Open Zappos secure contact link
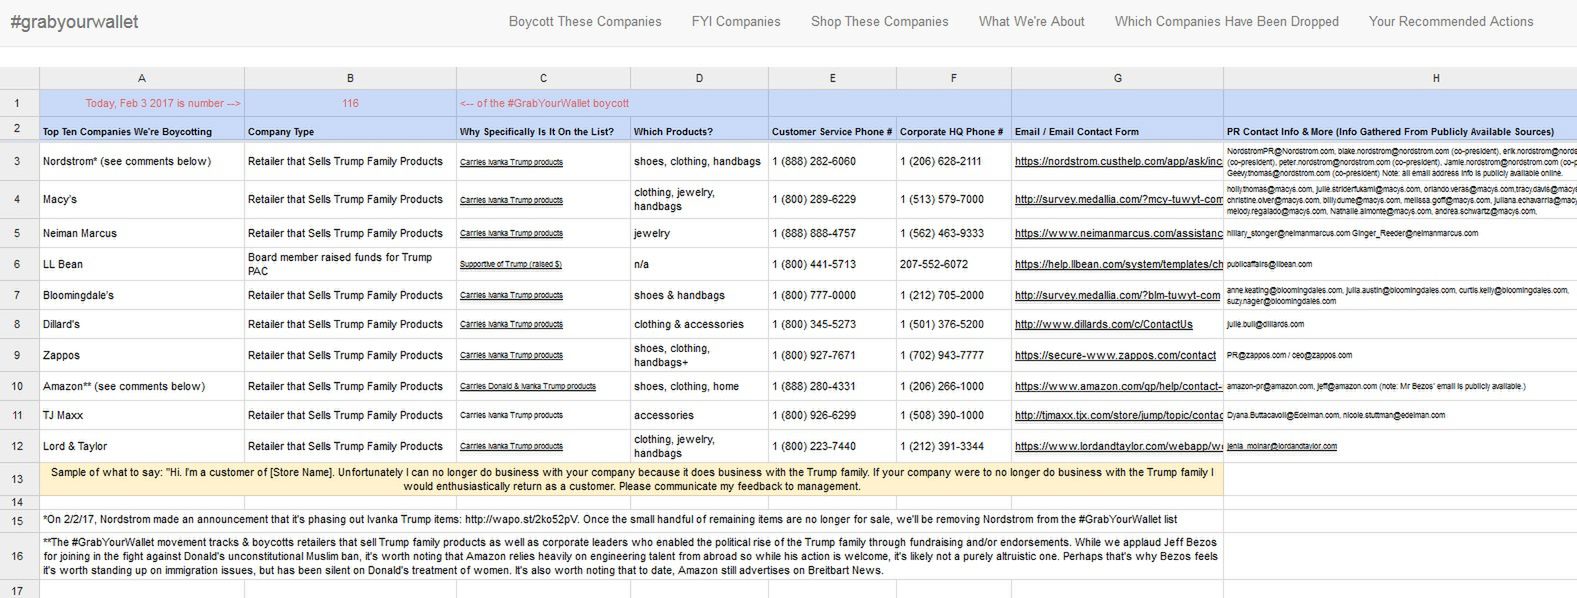 click(x=1115, y=355)
